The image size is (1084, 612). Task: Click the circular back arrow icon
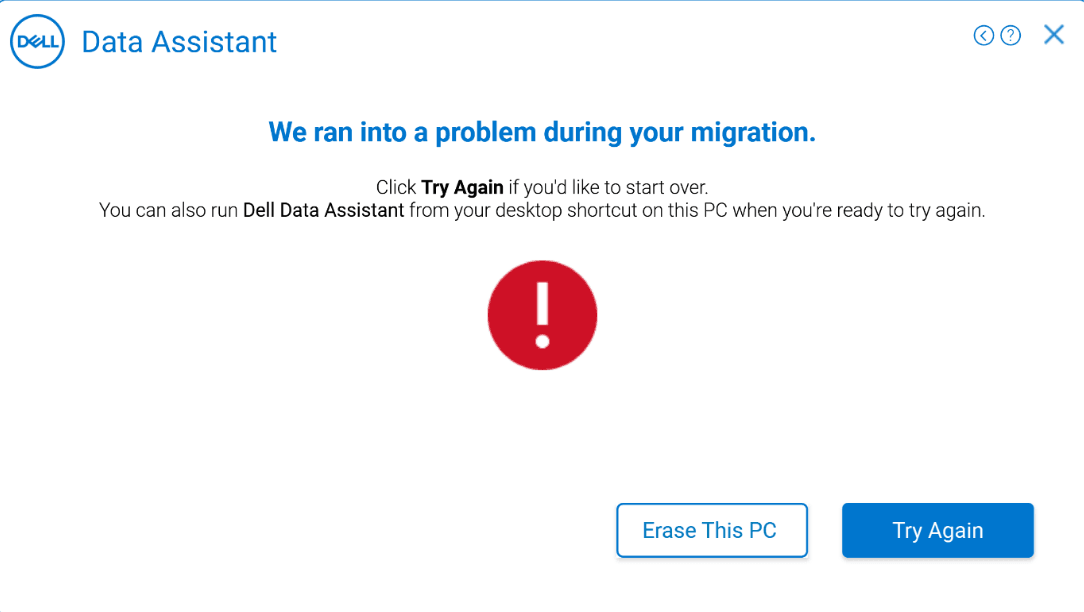[x=984, y=36]
